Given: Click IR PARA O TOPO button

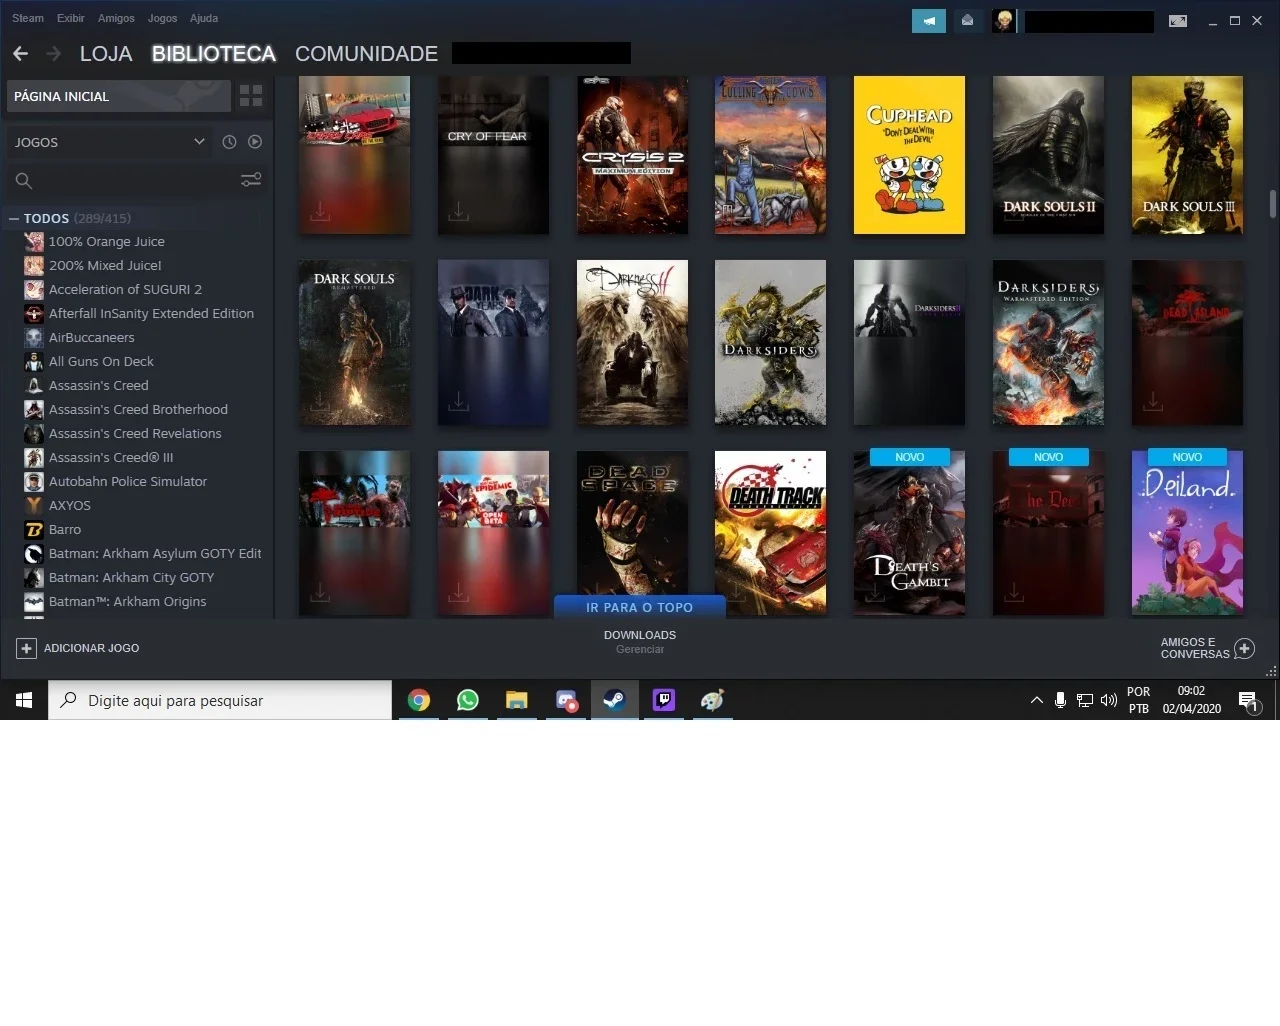Looking at the screenshot, I should pos(639,607).
